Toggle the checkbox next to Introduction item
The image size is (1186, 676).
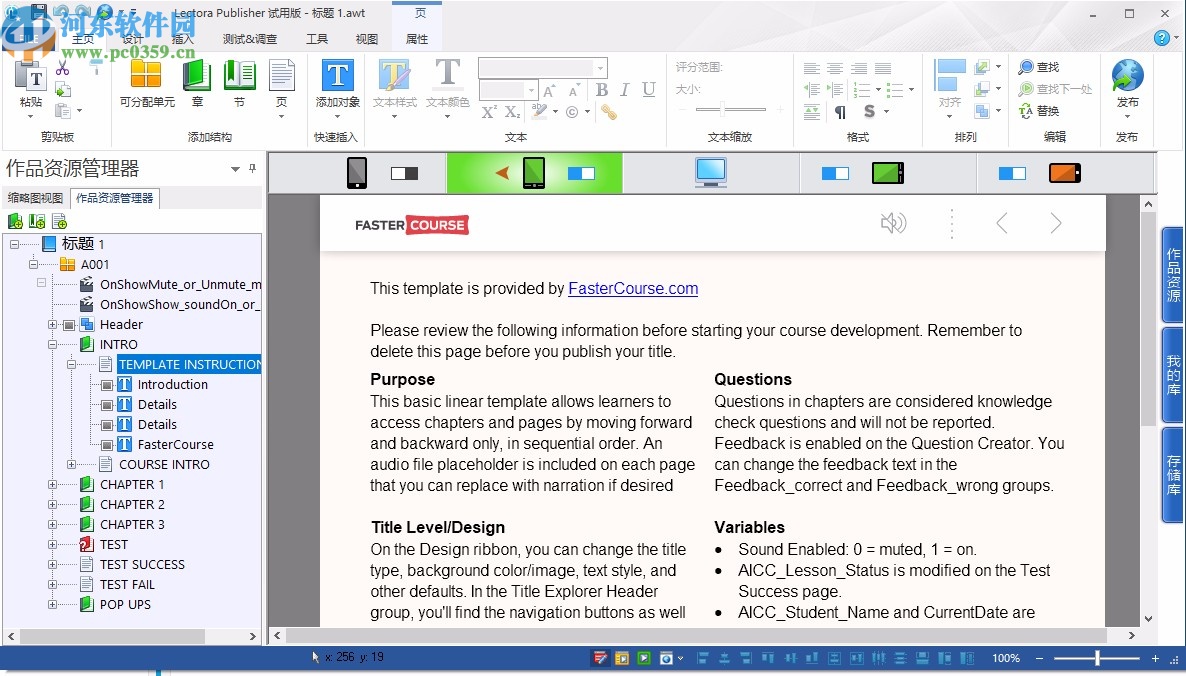[107, 385]
